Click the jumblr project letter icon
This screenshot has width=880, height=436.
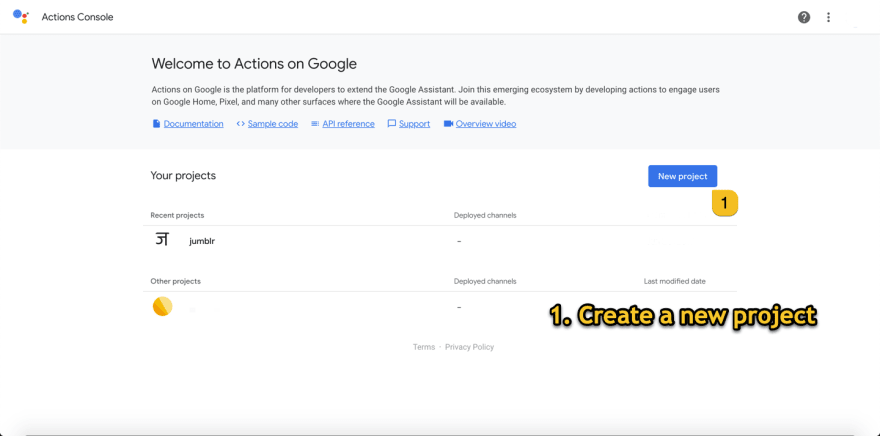point(162,240)
